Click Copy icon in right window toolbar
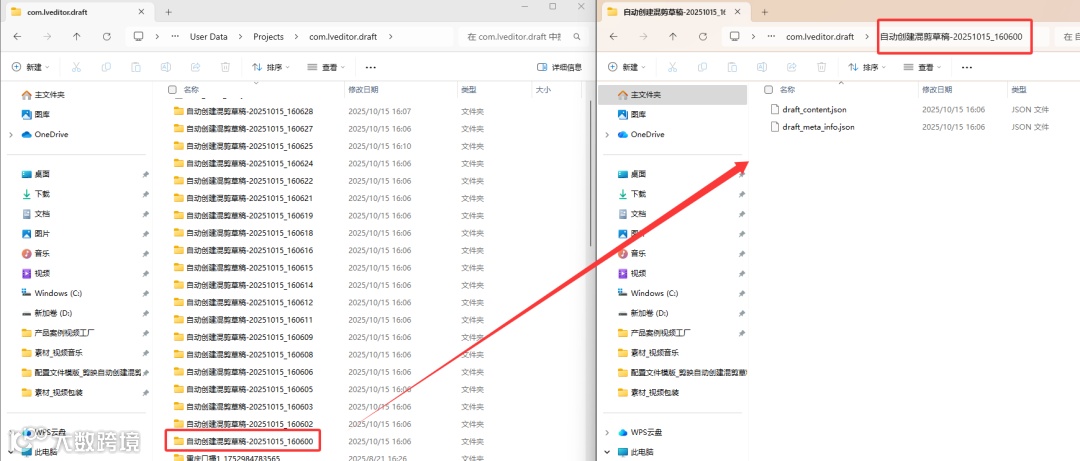This screenshot has width=1080, height=461. coord(703,67)
